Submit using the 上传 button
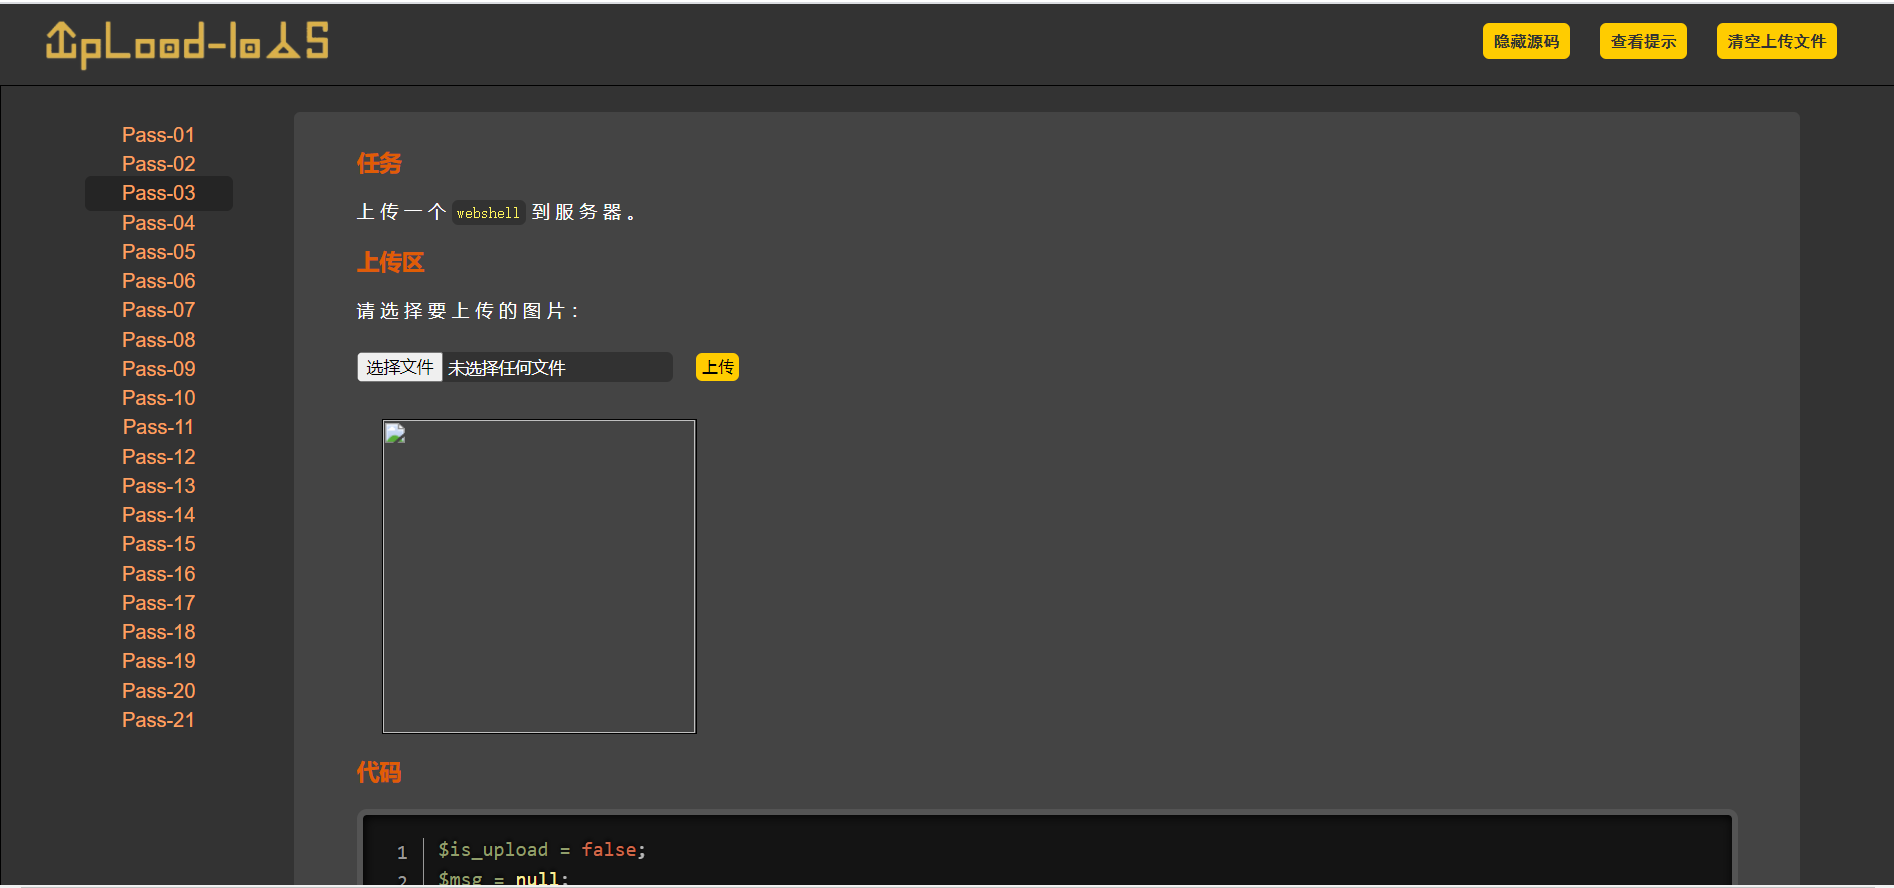Image resolution: width=1894 pixels, height=888 pixels. tap(717, 367)
